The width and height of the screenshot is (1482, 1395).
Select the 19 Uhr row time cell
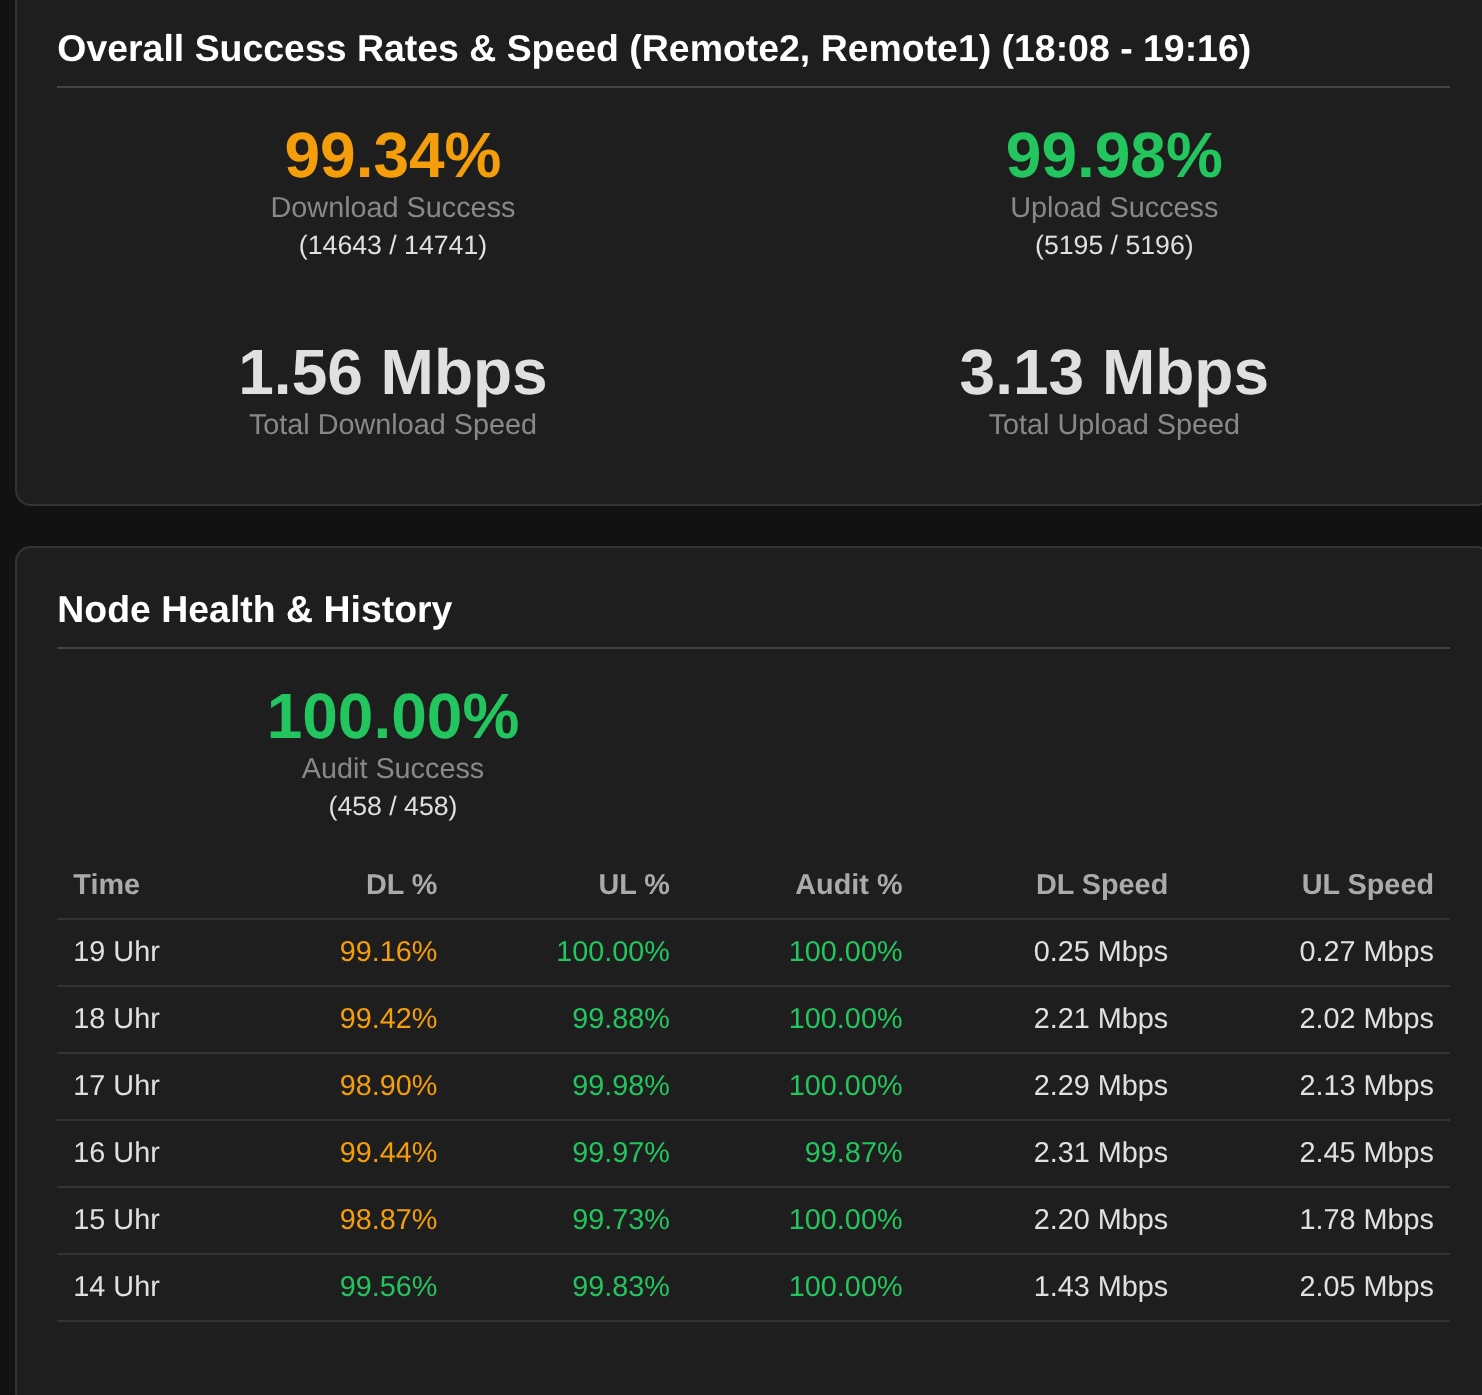[x=116, y=951]
